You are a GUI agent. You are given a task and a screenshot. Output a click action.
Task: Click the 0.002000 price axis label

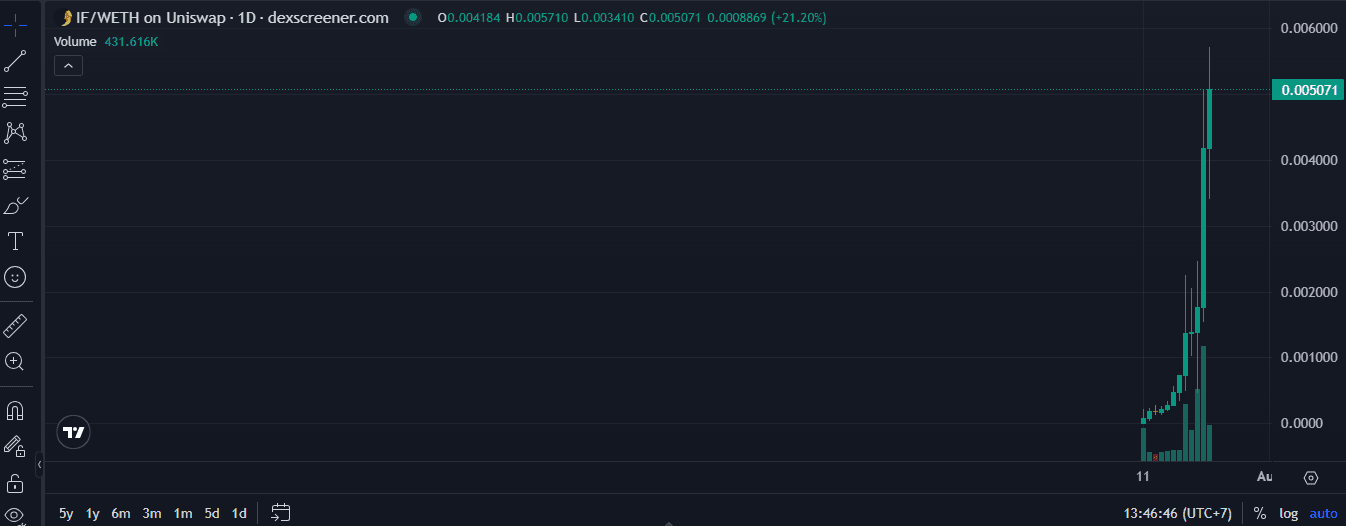coord(1309,292)
